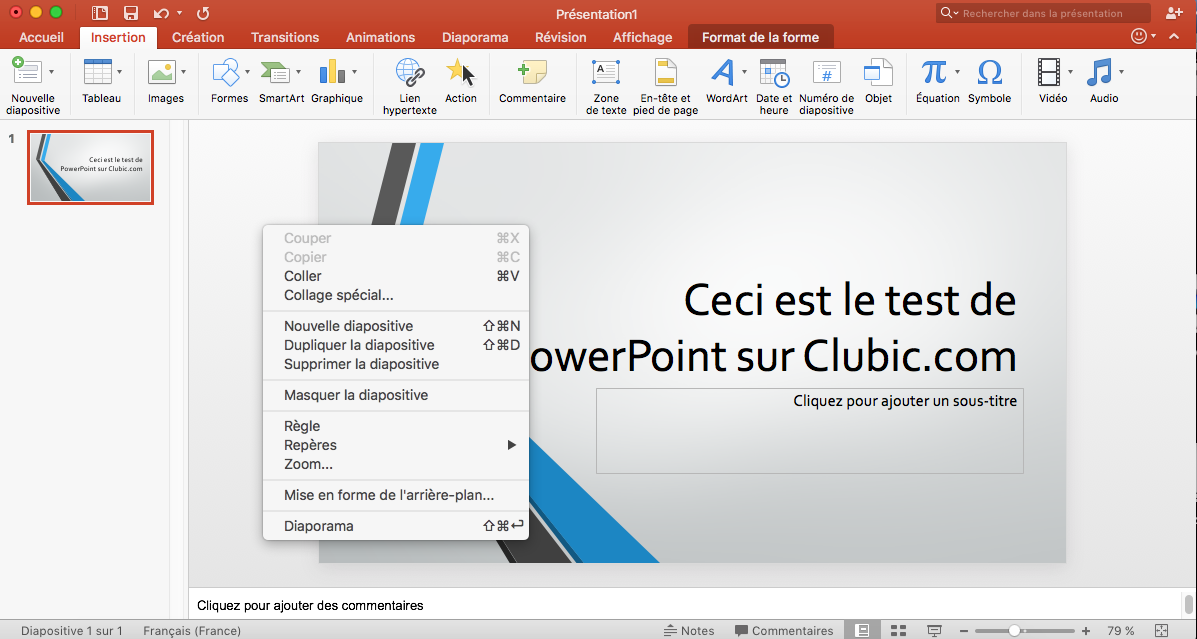Click Zoom... in context menu
The width and height of the screenshot is (1197, 639).
click(x=395, y=464)
